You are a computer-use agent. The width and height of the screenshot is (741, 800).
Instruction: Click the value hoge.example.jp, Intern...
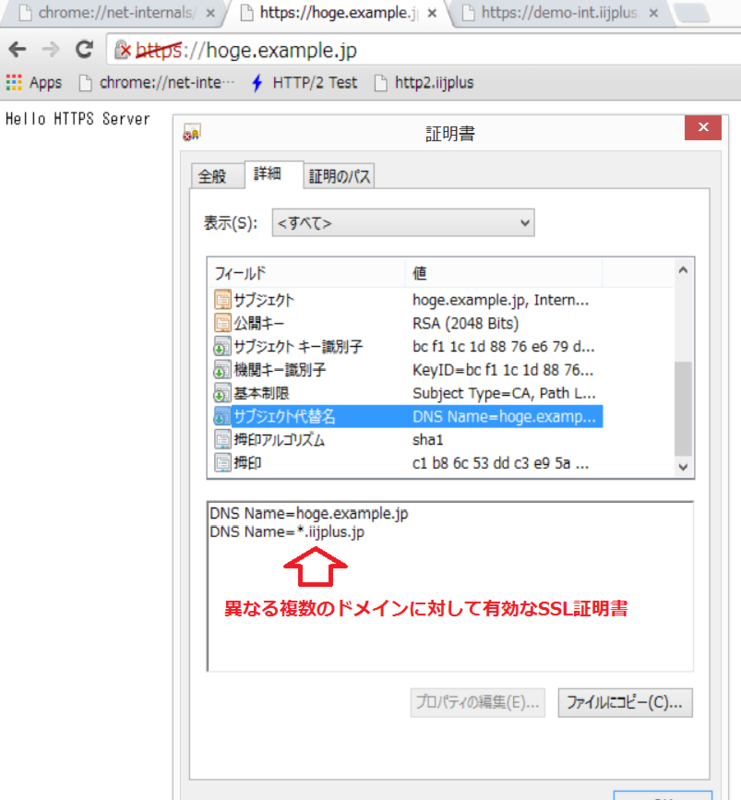pos(500,300)
